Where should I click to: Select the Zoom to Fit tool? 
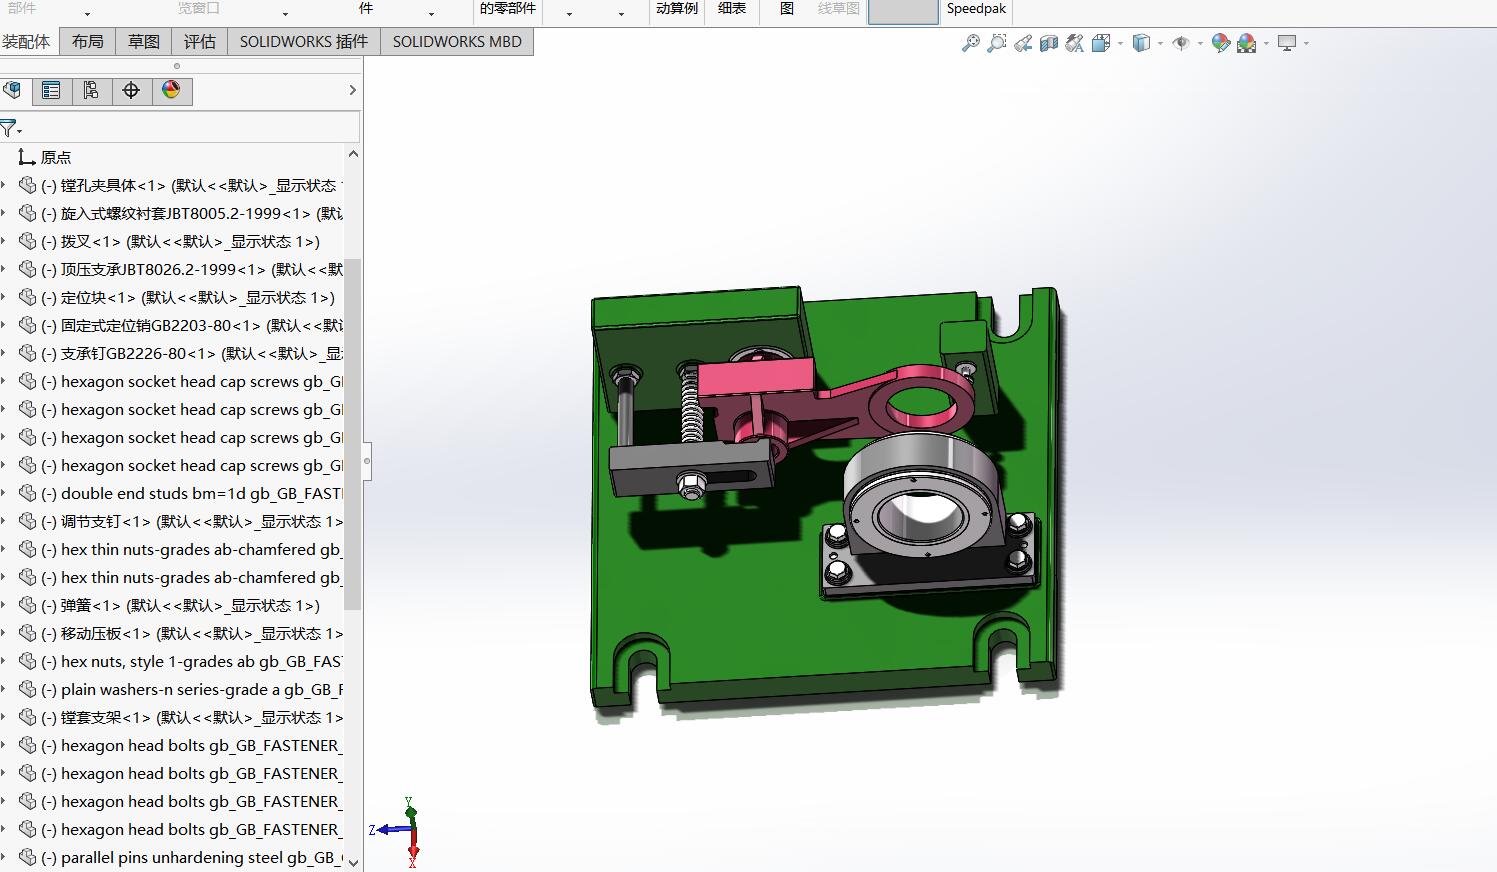pyautogui.click(x=971, y=43)
